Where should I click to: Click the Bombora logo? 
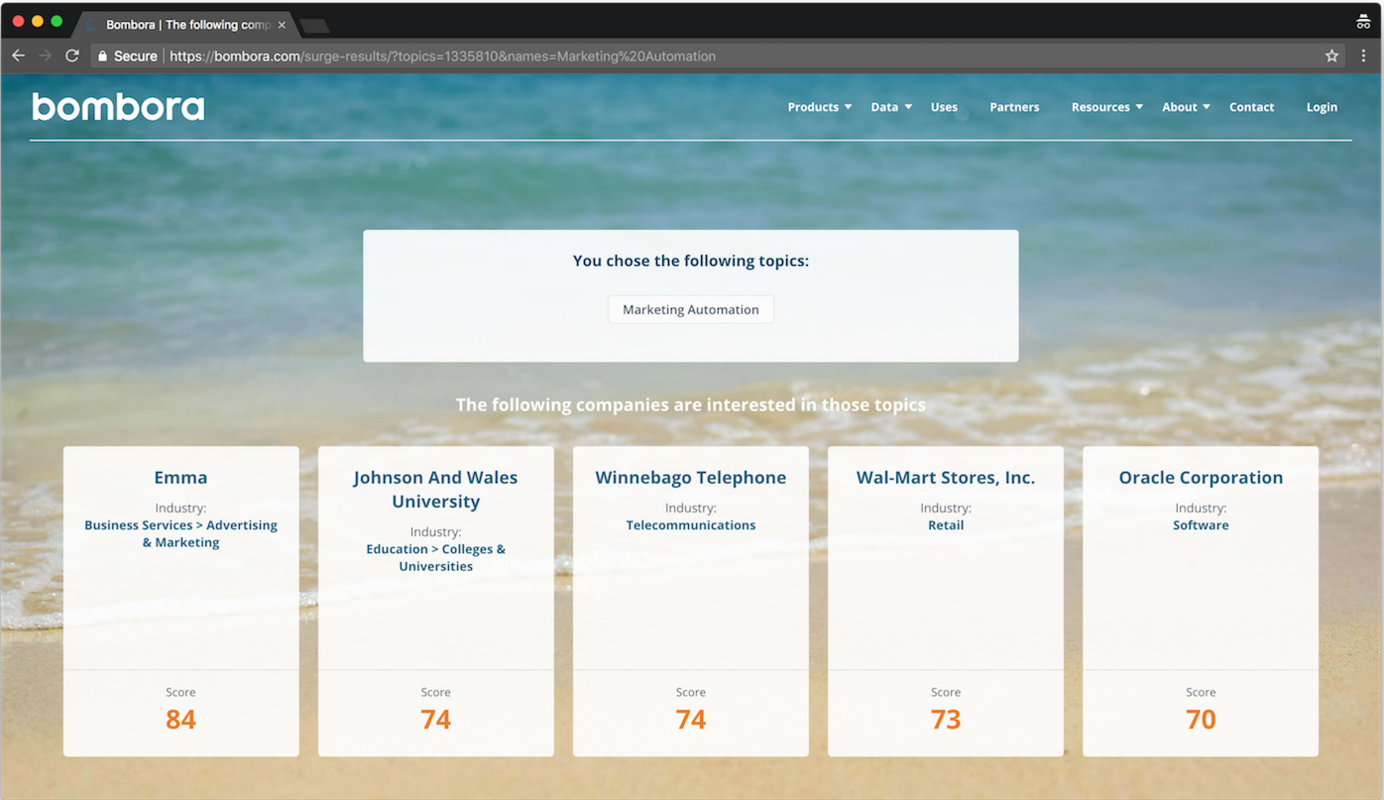117,106
